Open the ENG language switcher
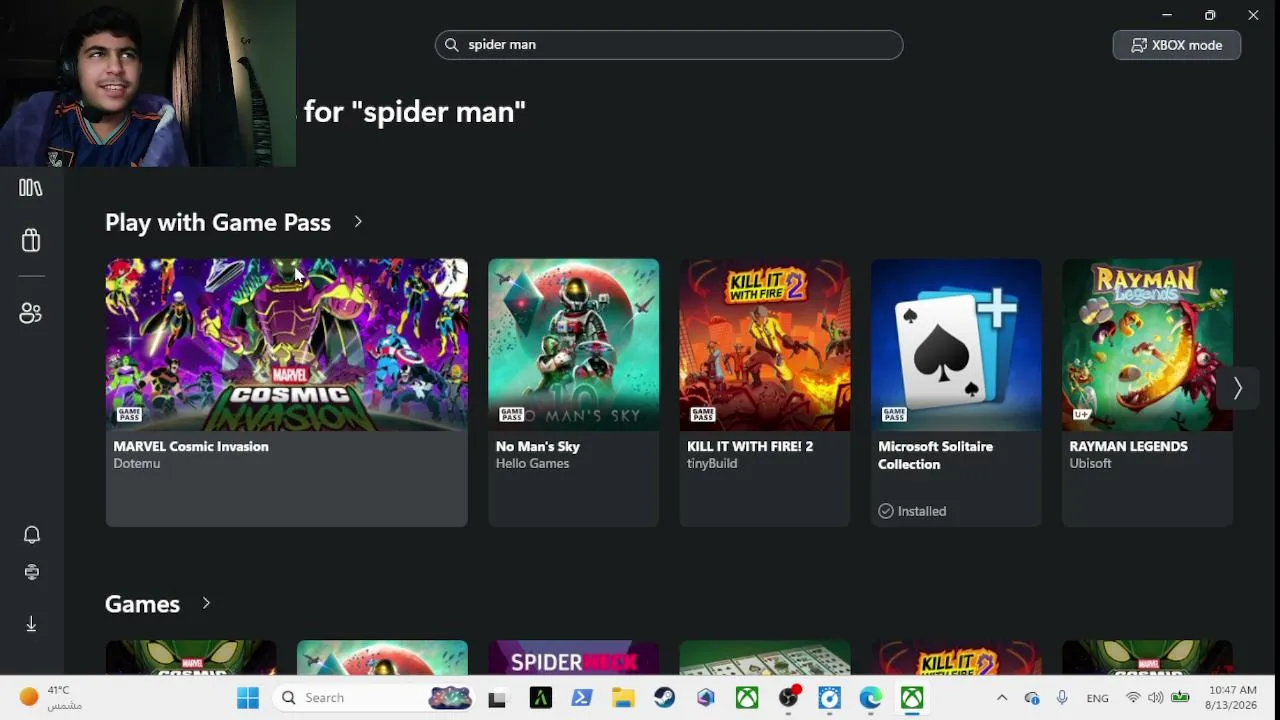Image resolution: width=1280 pixels, height=720 pixels. 1097,698
